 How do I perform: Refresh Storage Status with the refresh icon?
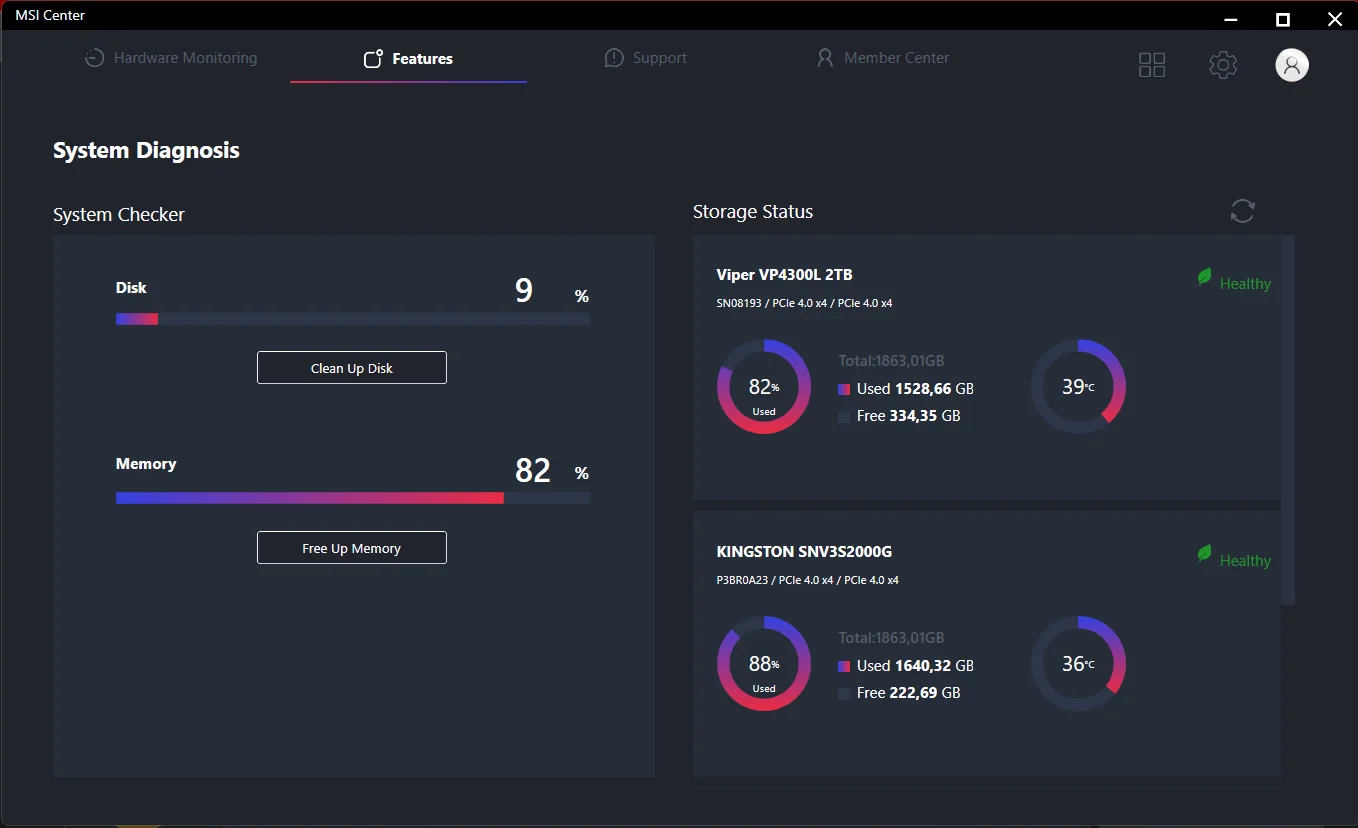[1242, 211]
